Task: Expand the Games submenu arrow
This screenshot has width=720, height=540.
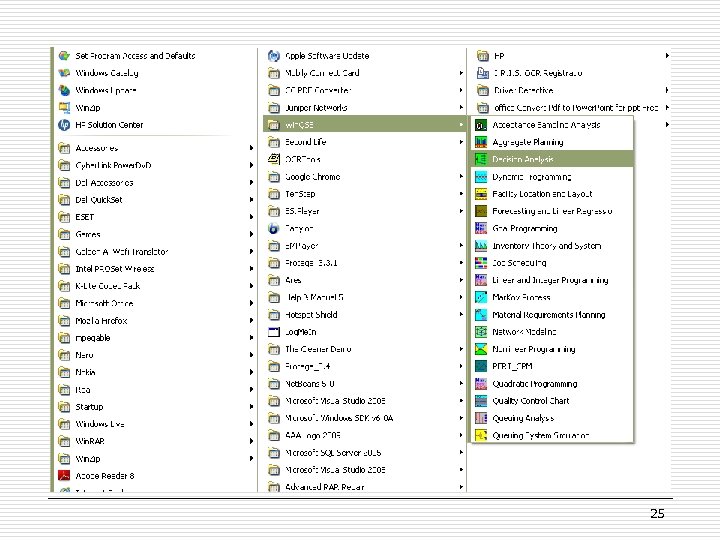Action: point(251,234)
